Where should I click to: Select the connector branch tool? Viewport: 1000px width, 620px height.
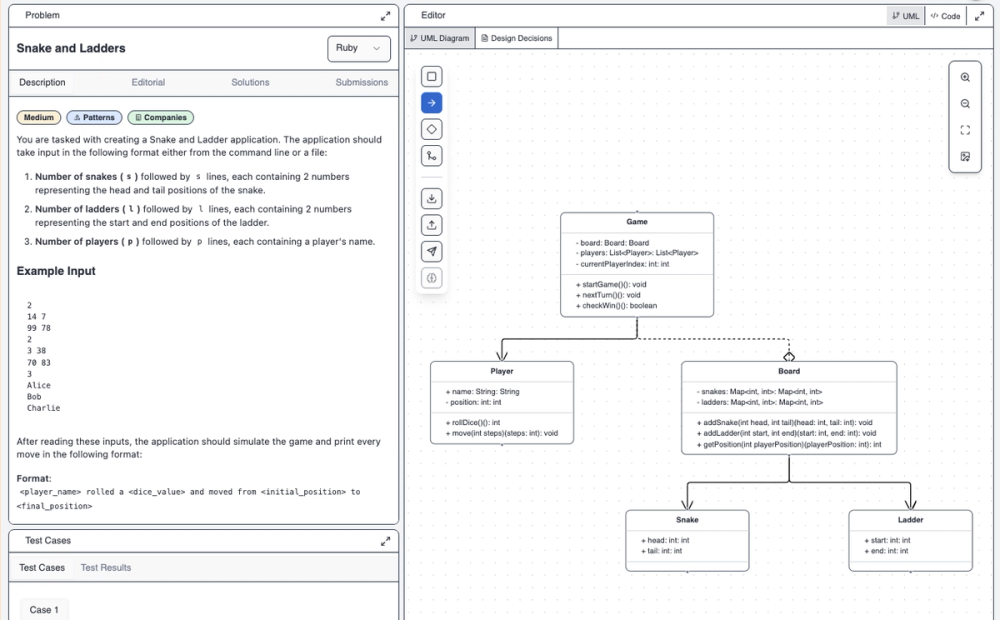[432, 156]
